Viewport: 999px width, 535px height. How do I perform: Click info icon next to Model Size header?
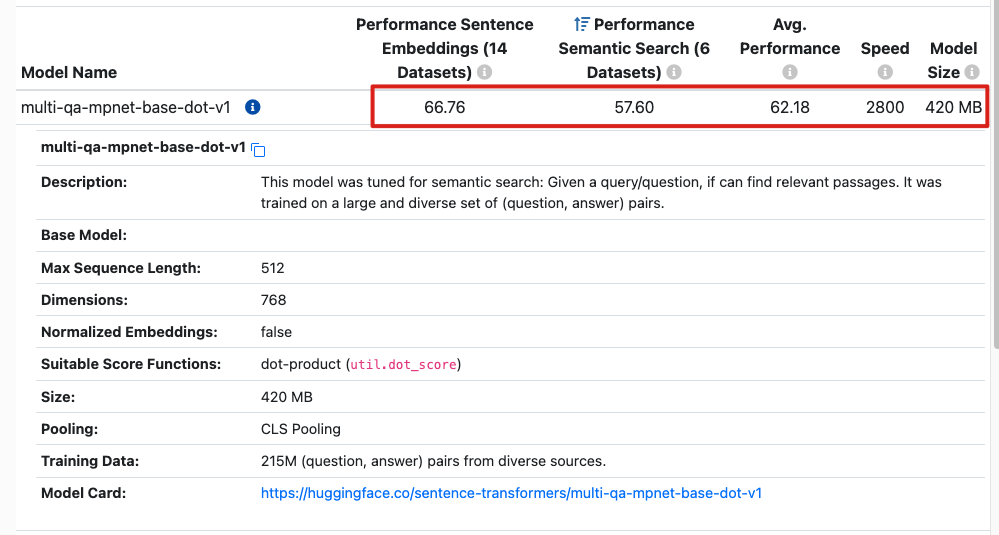(972, 73)
